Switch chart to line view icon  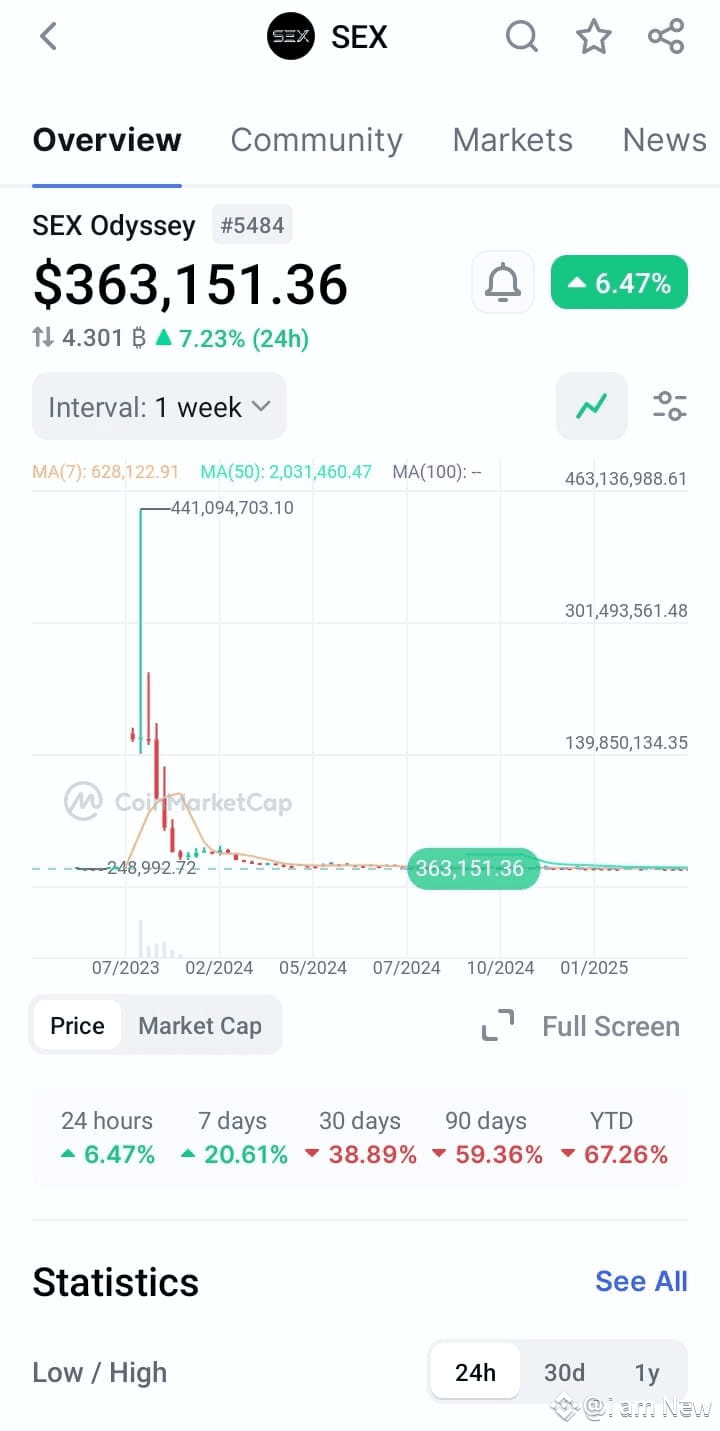pos(591,406)
